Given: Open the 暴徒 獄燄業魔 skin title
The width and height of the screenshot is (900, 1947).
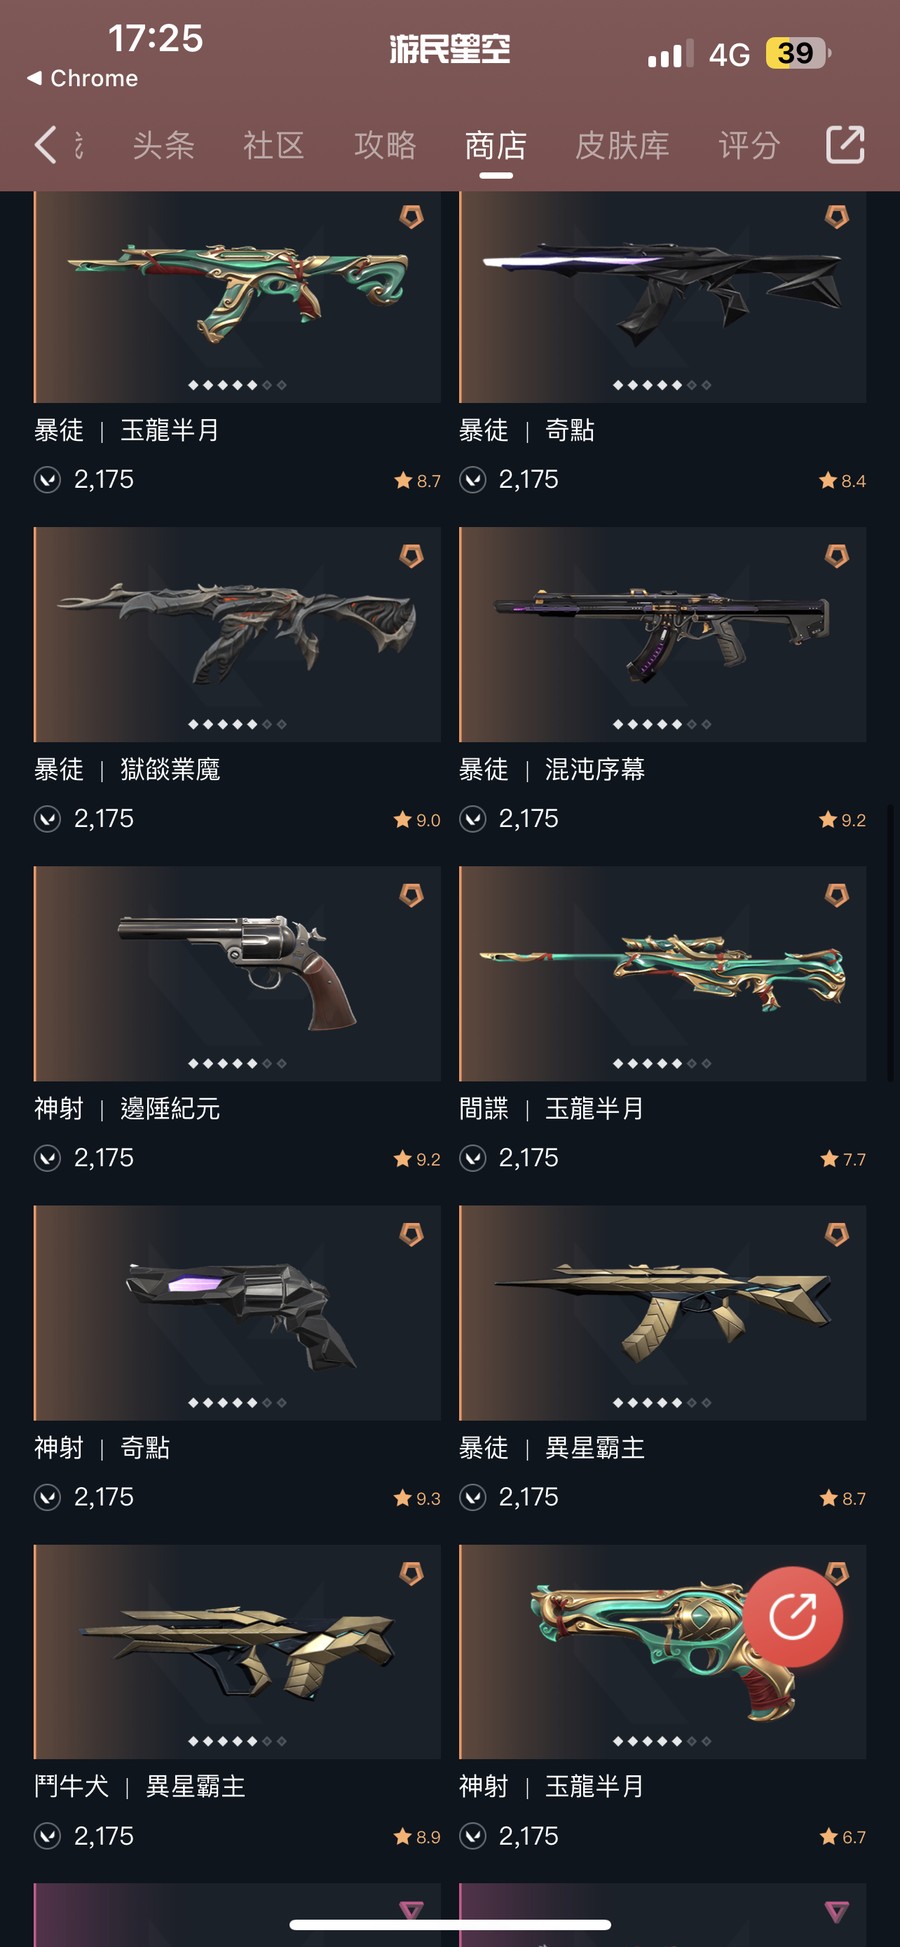Looking at the screenshot, I should click(127, 769).
